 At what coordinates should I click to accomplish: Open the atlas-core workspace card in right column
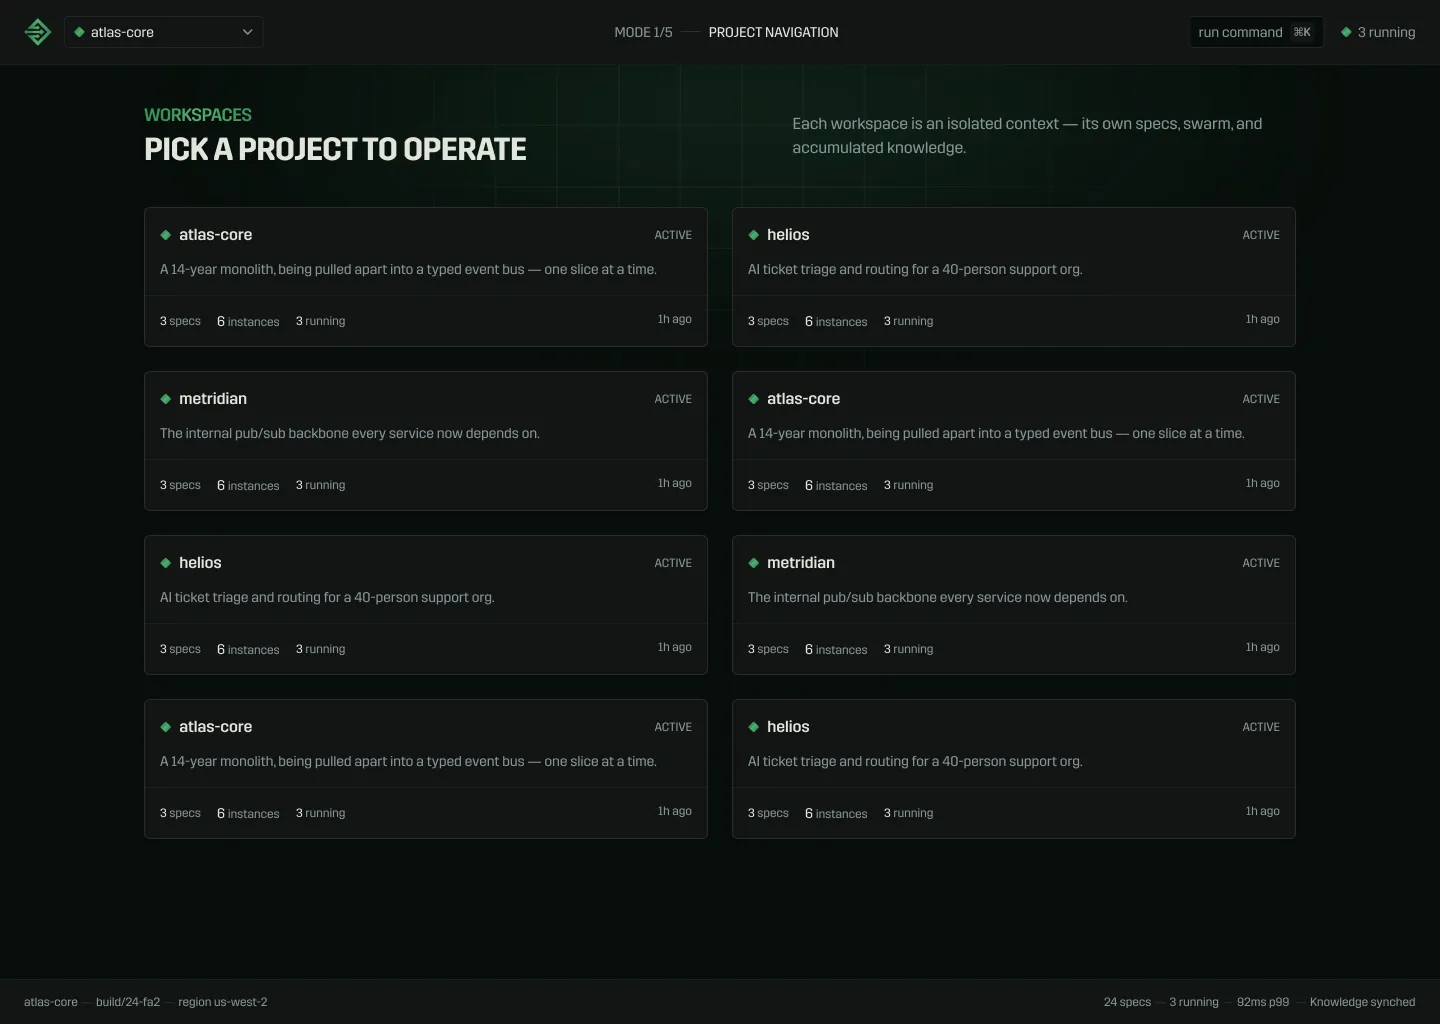pyautogui.click(x=1014, y=441)
